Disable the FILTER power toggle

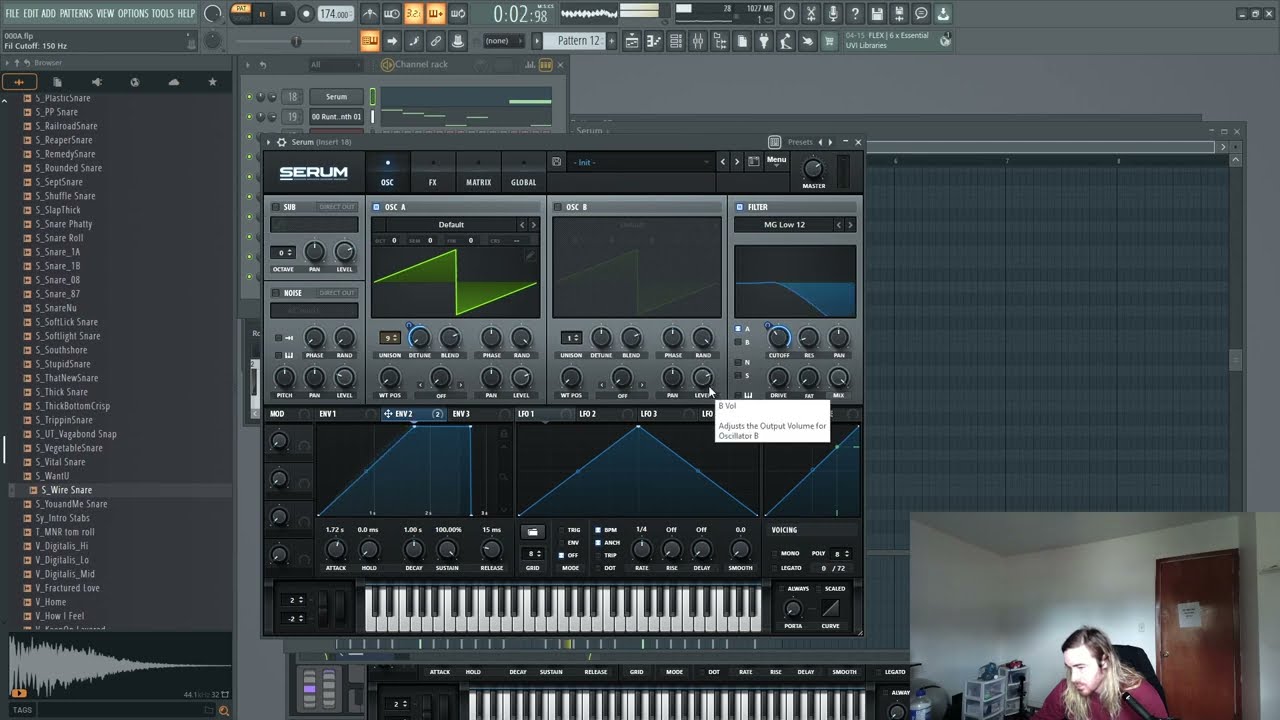[x=739, y=207]
